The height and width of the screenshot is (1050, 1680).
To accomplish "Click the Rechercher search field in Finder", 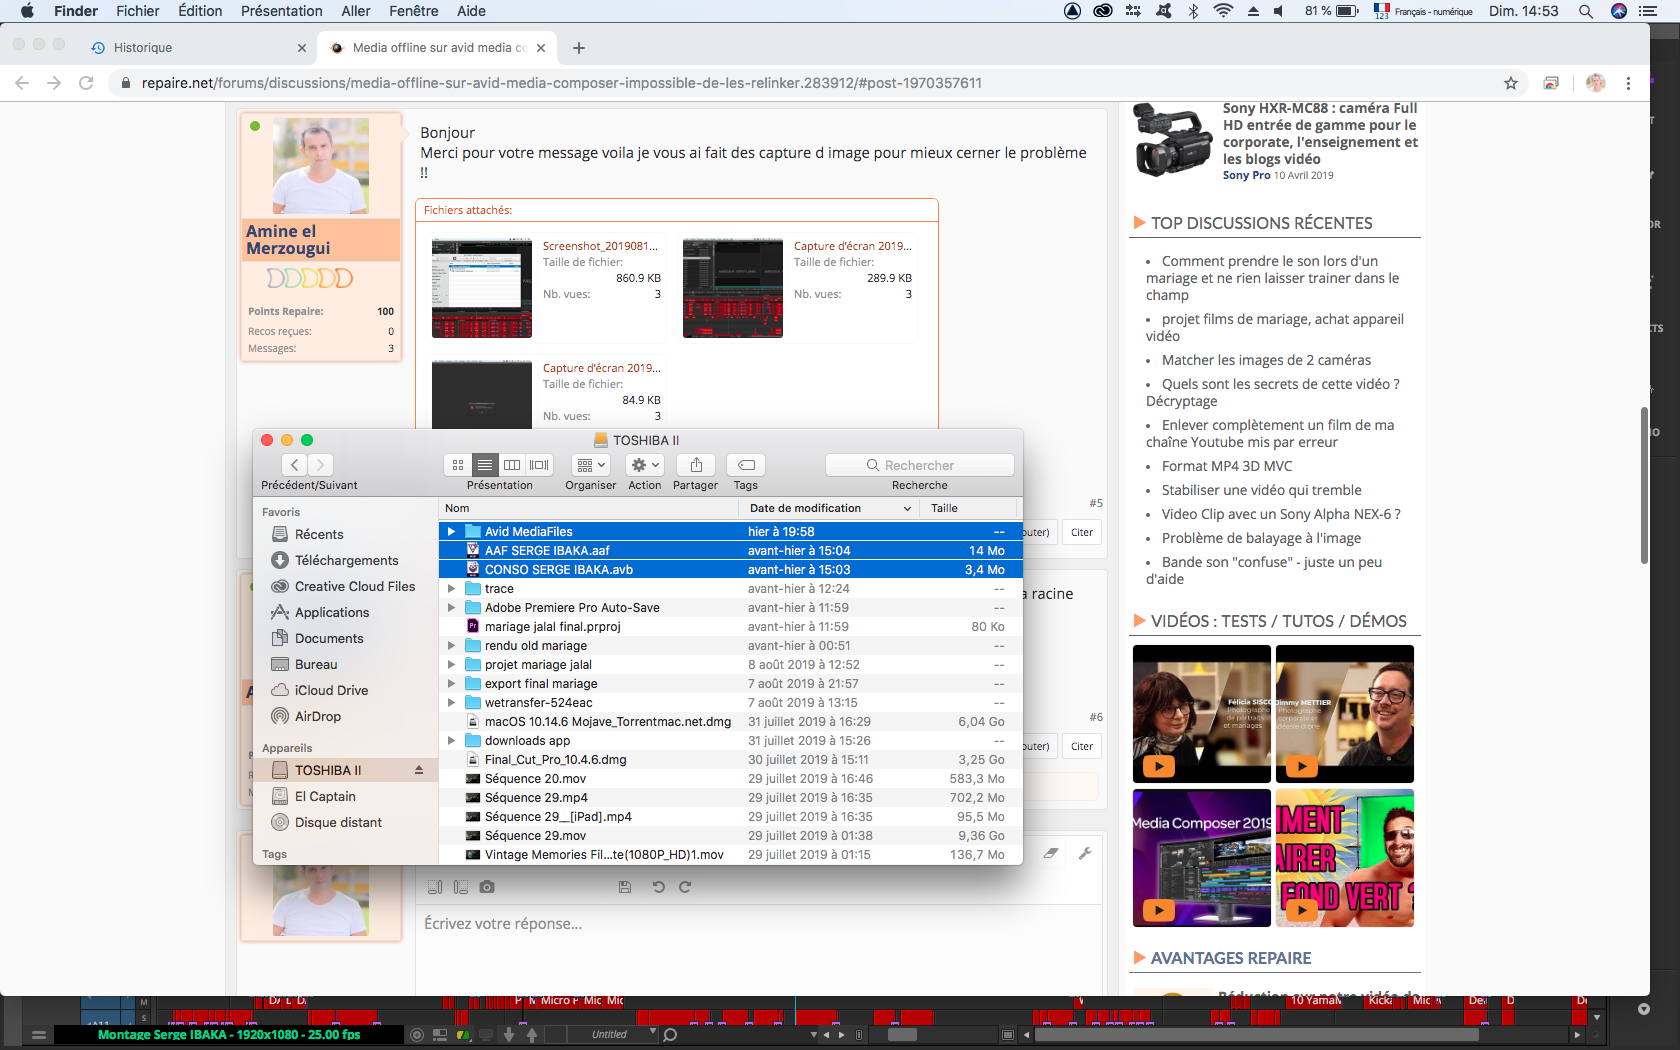I will point(920,465).
